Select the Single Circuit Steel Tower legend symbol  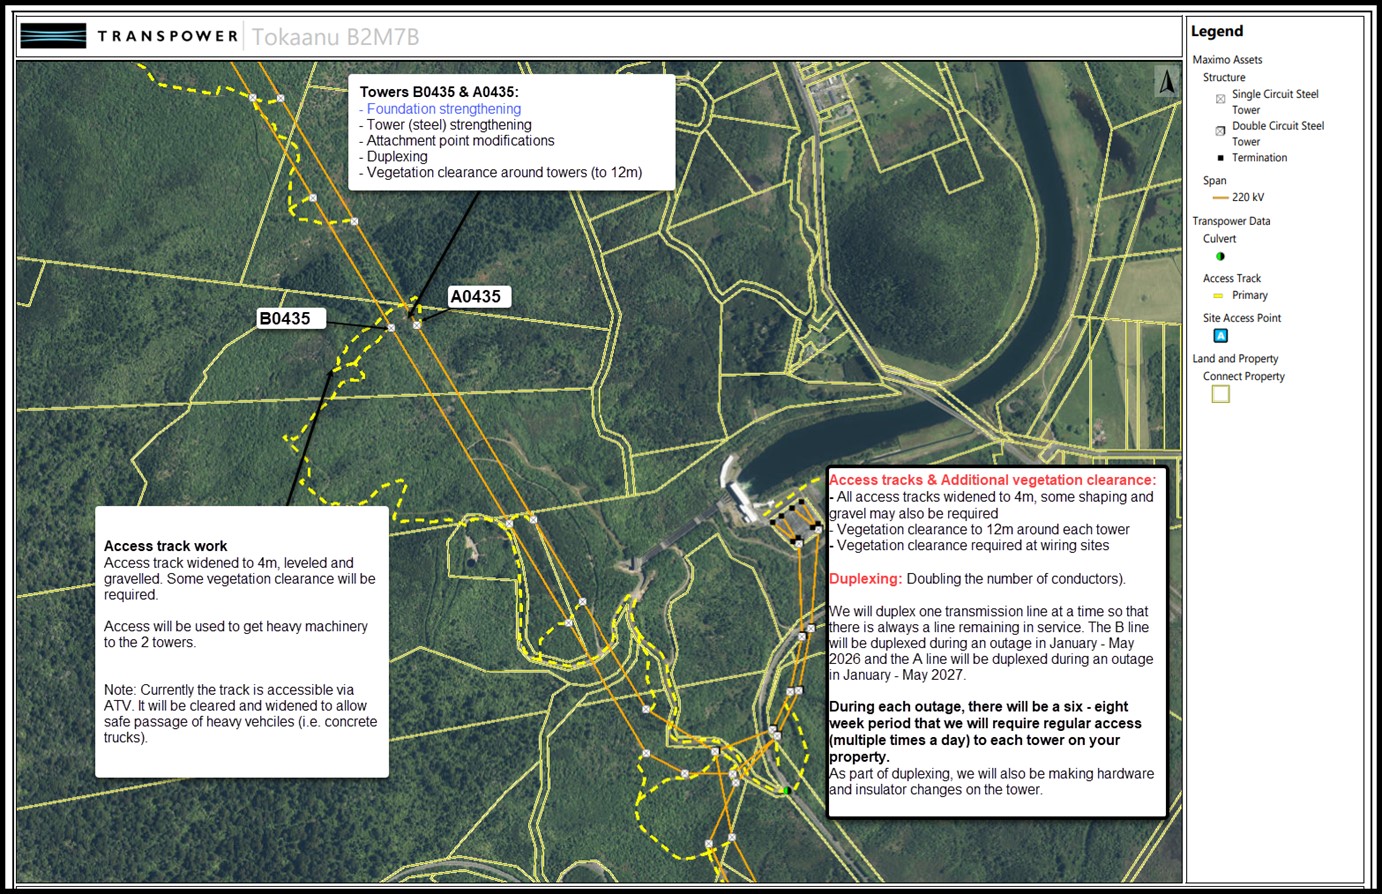click(1220, 99)
